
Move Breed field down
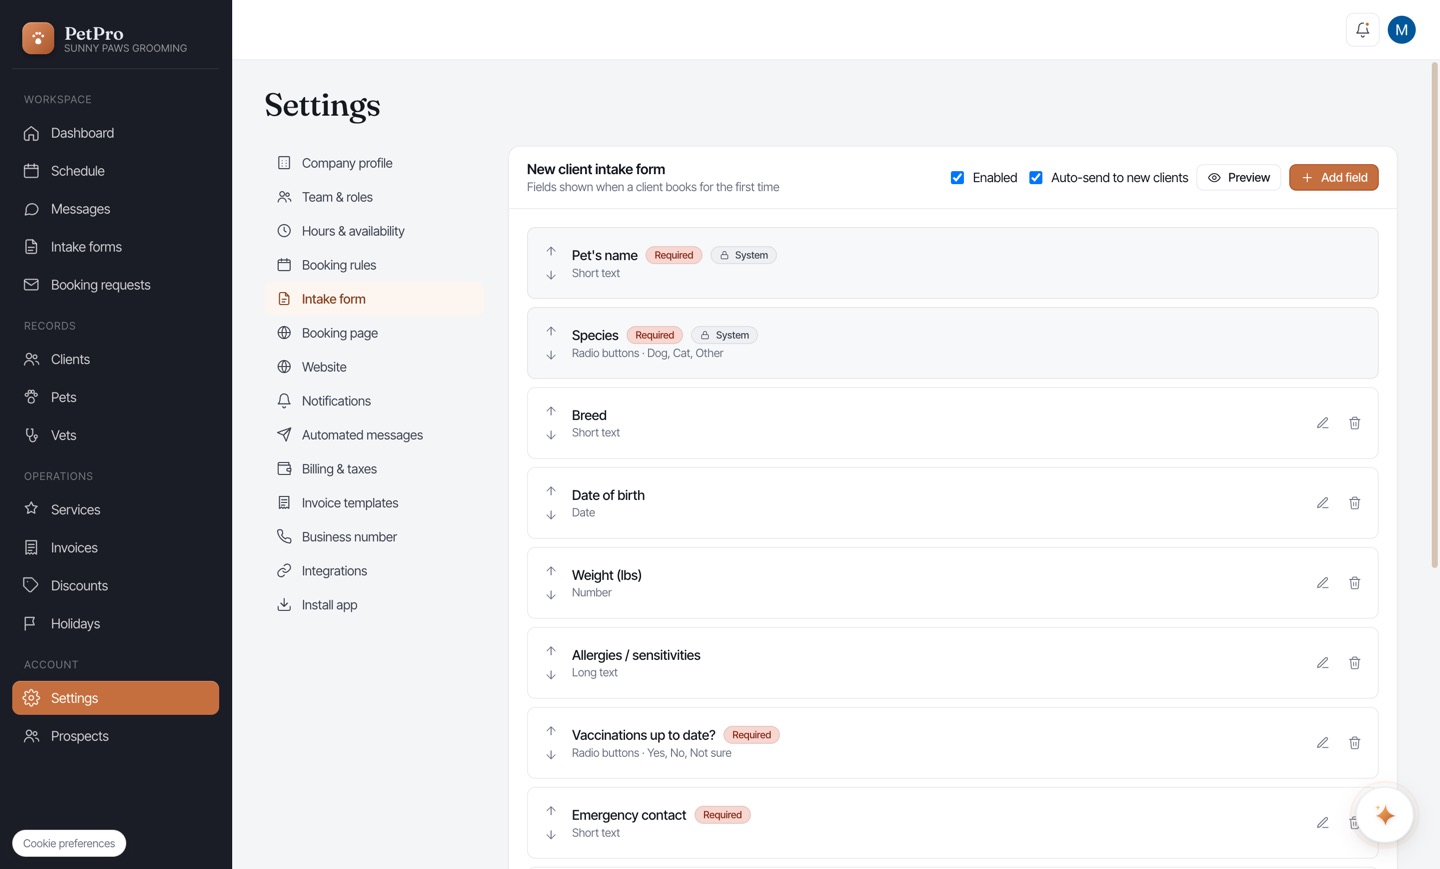(x=551, y=435)
